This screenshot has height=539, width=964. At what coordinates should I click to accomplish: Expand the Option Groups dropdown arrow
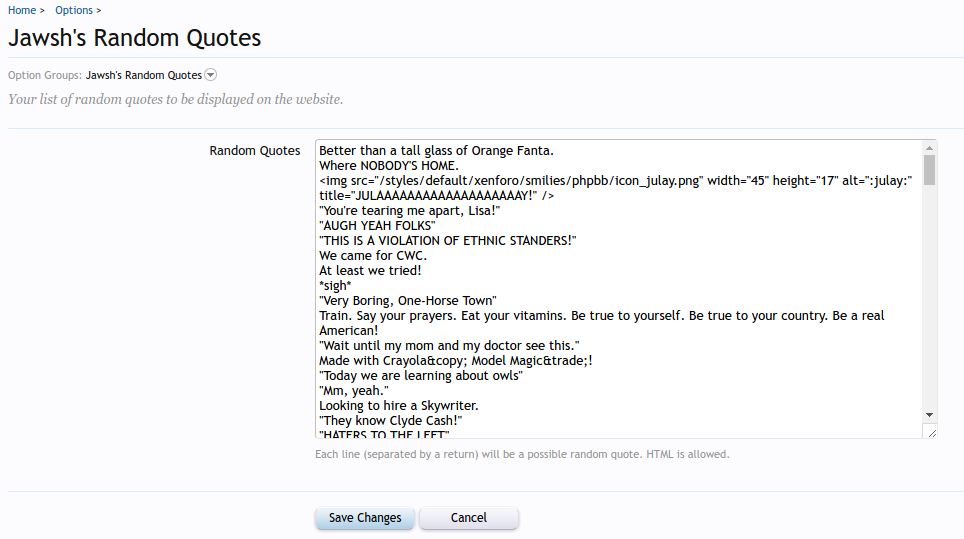coord(210,75)
